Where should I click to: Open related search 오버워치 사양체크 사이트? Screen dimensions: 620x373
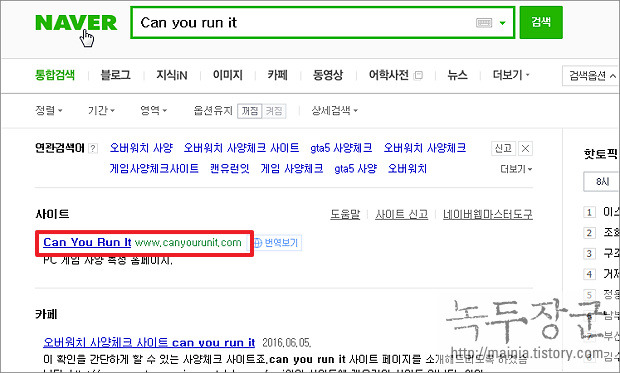coord(241,148)
